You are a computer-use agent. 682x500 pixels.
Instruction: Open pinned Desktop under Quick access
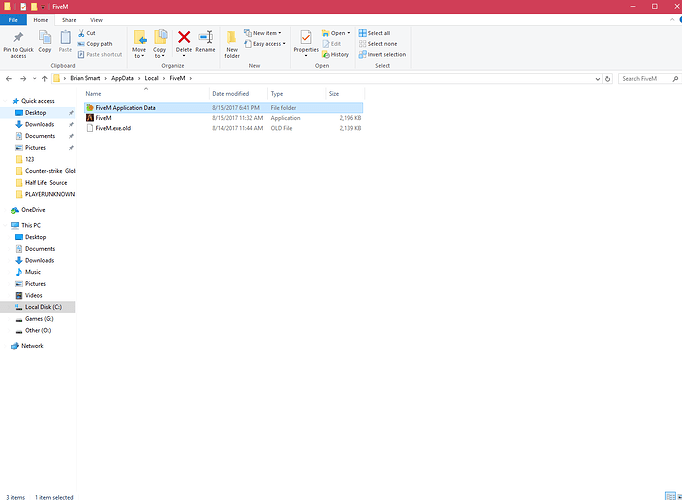(x=35, y=113)
